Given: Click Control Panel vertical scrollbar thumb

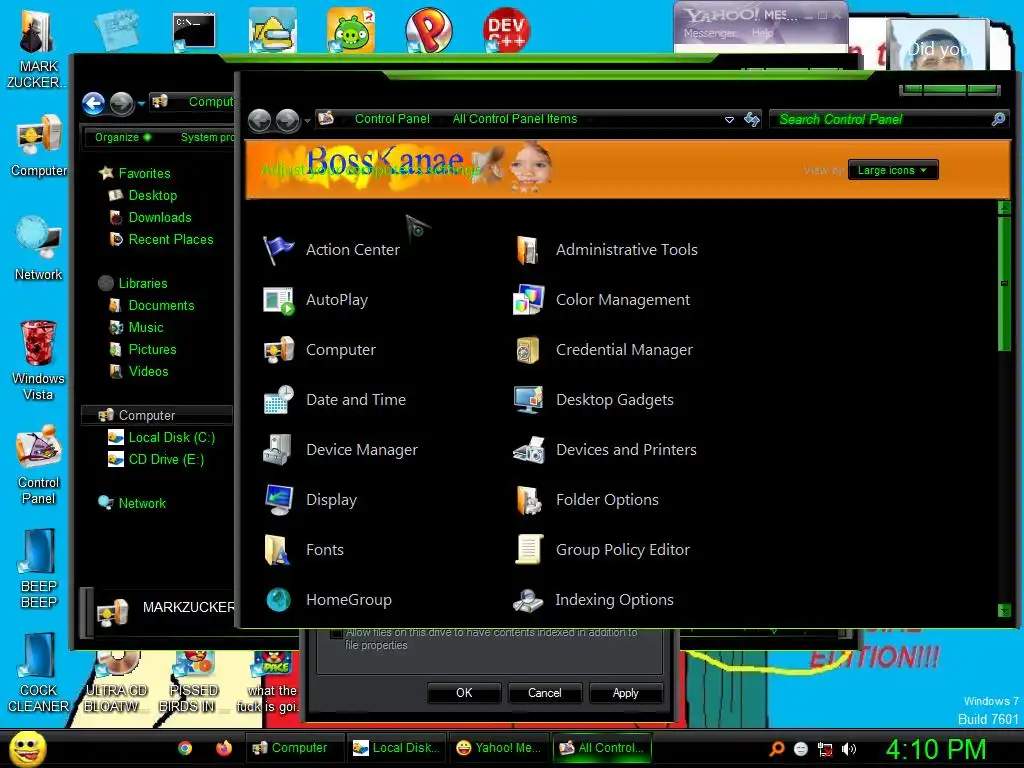Looking at the screenshot, I should tap(1004, 283).
